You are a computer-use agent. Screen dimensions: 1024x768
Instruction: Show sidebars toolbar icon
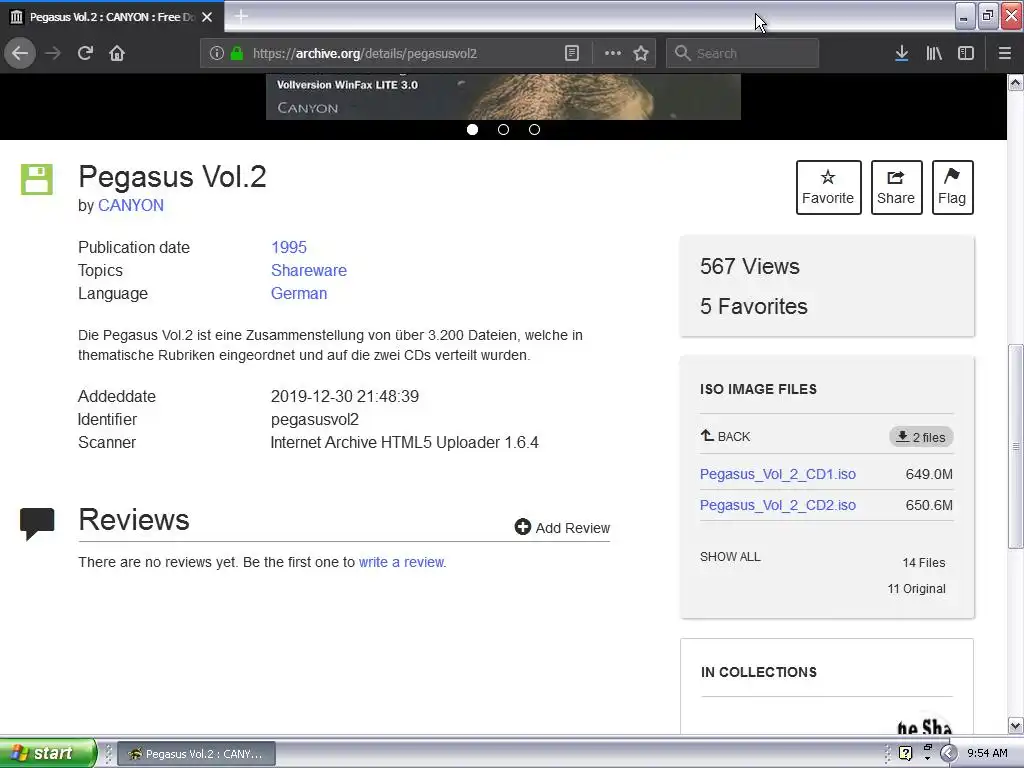[x=966, y=53]
